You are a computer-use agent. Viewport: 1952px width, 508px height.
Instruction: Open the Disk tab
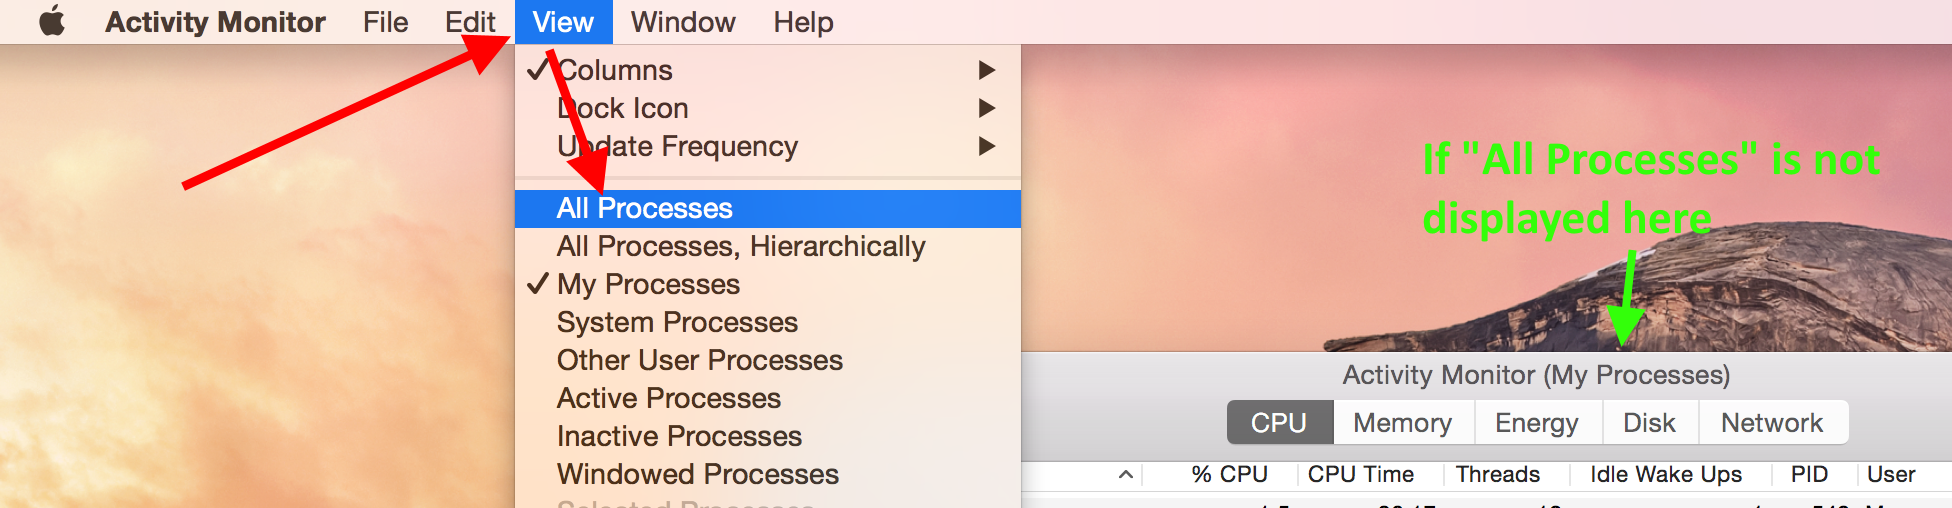click(x=1649, y=423)
